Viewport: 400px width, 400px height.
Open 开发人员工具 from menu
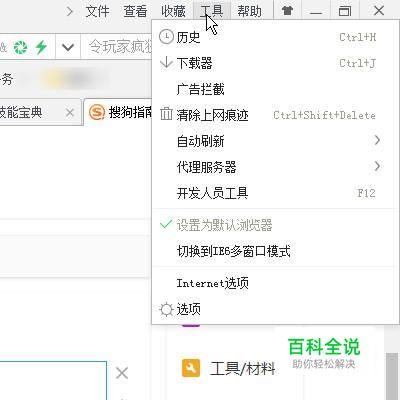click(x=275, y=193)
